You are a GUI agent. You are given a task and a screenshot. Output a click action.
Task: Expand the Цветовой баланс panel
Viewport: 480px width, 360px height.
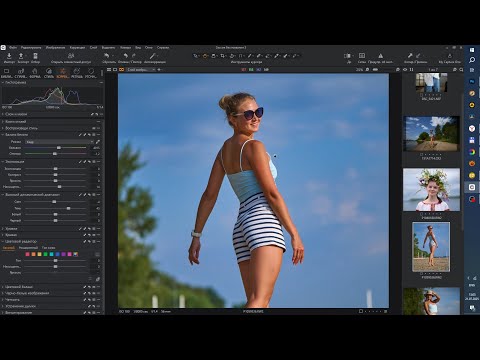click(3, 287)
